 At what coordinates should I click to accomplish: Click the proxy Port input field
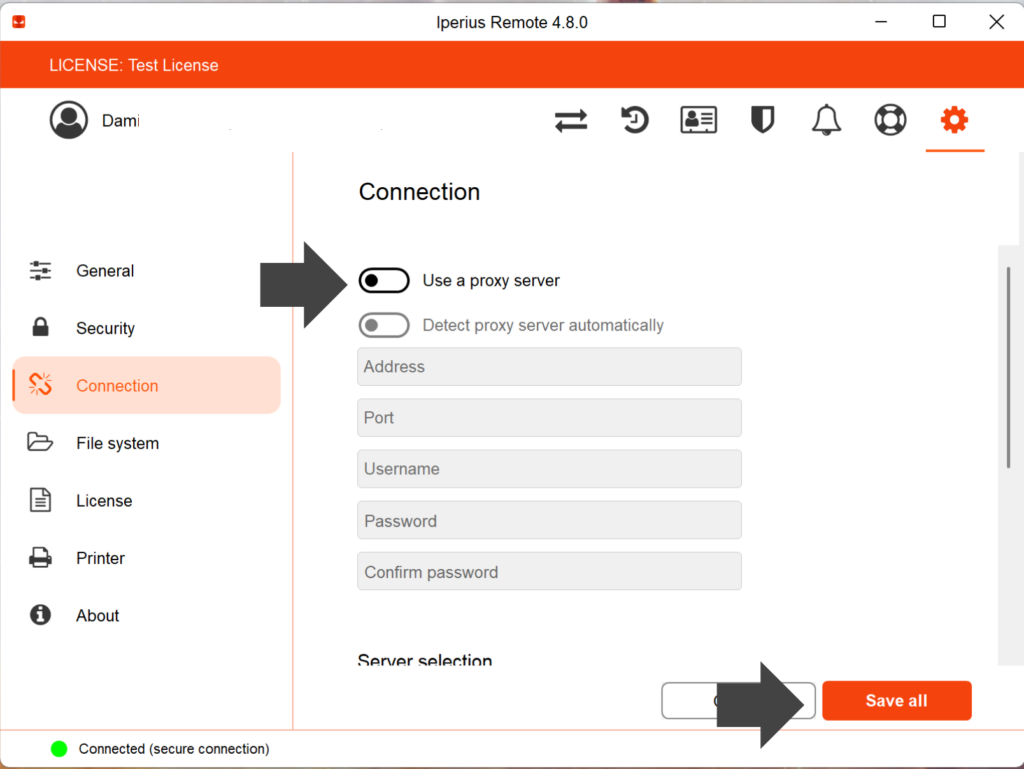[549, 418]
